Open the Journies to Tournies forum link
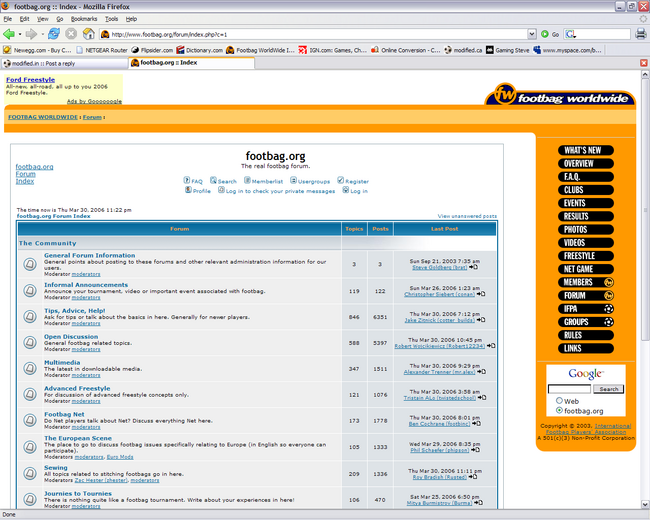The image size is (650, 520). (78, 493)
